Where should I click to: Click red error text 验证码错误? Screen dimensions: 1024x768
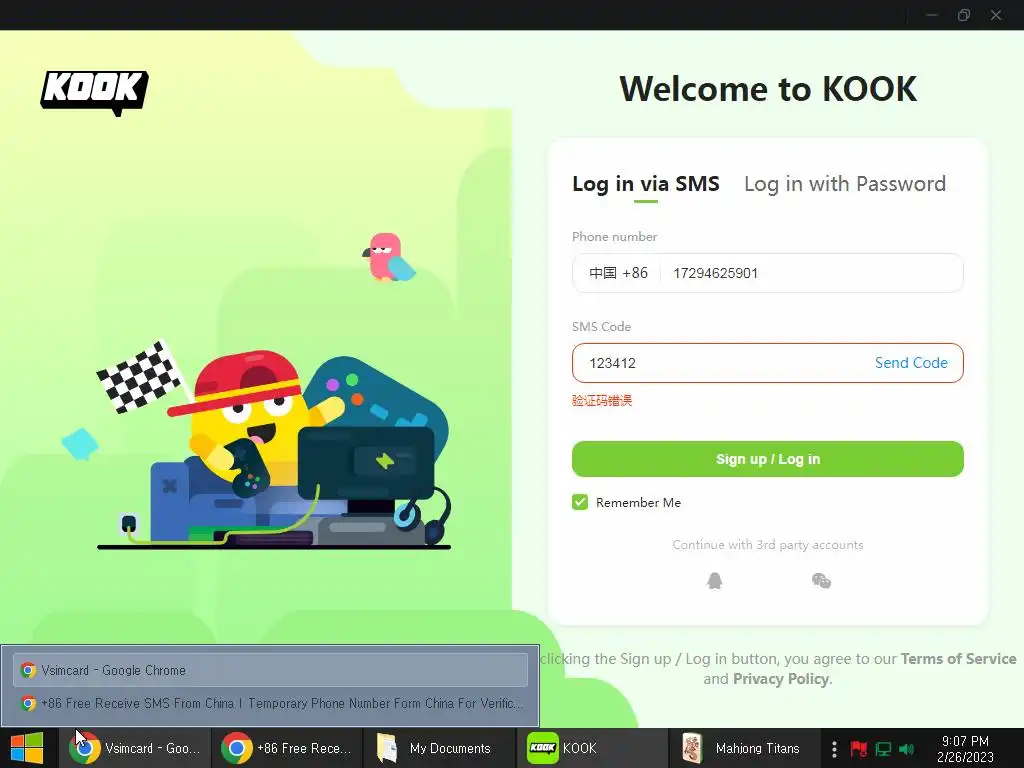[601, 400]
